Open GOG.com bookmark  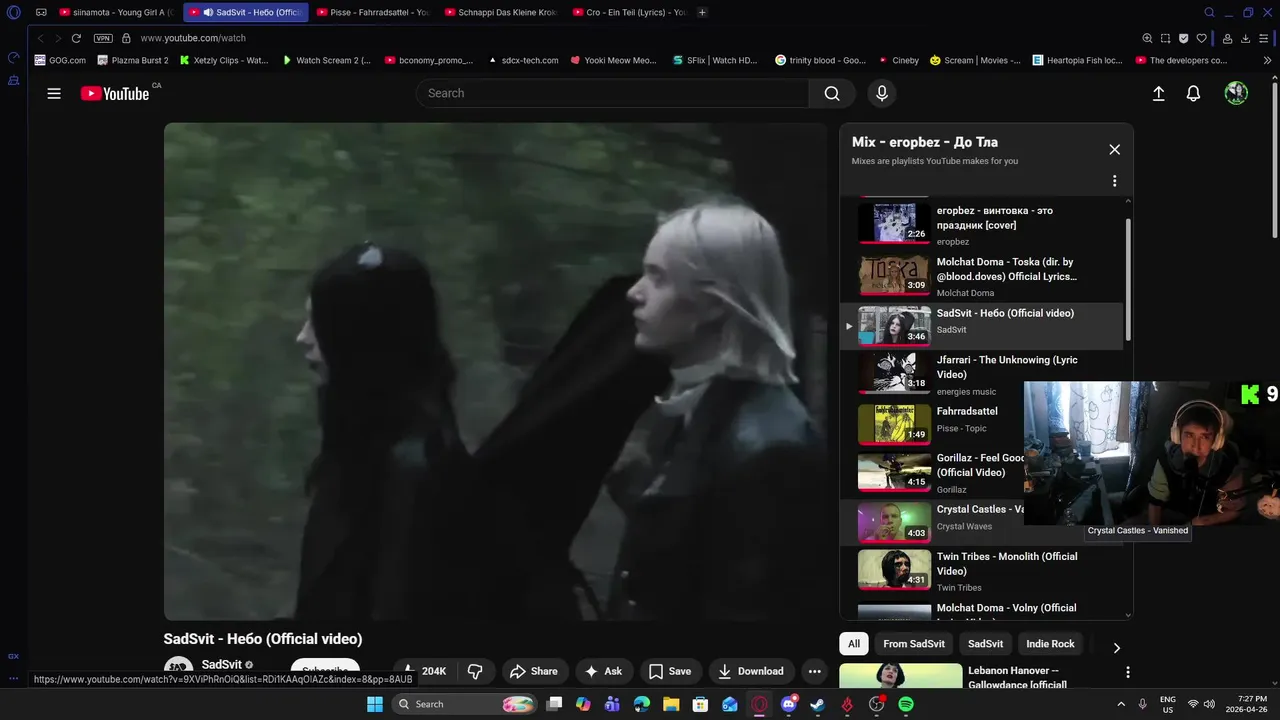[60, 60]
